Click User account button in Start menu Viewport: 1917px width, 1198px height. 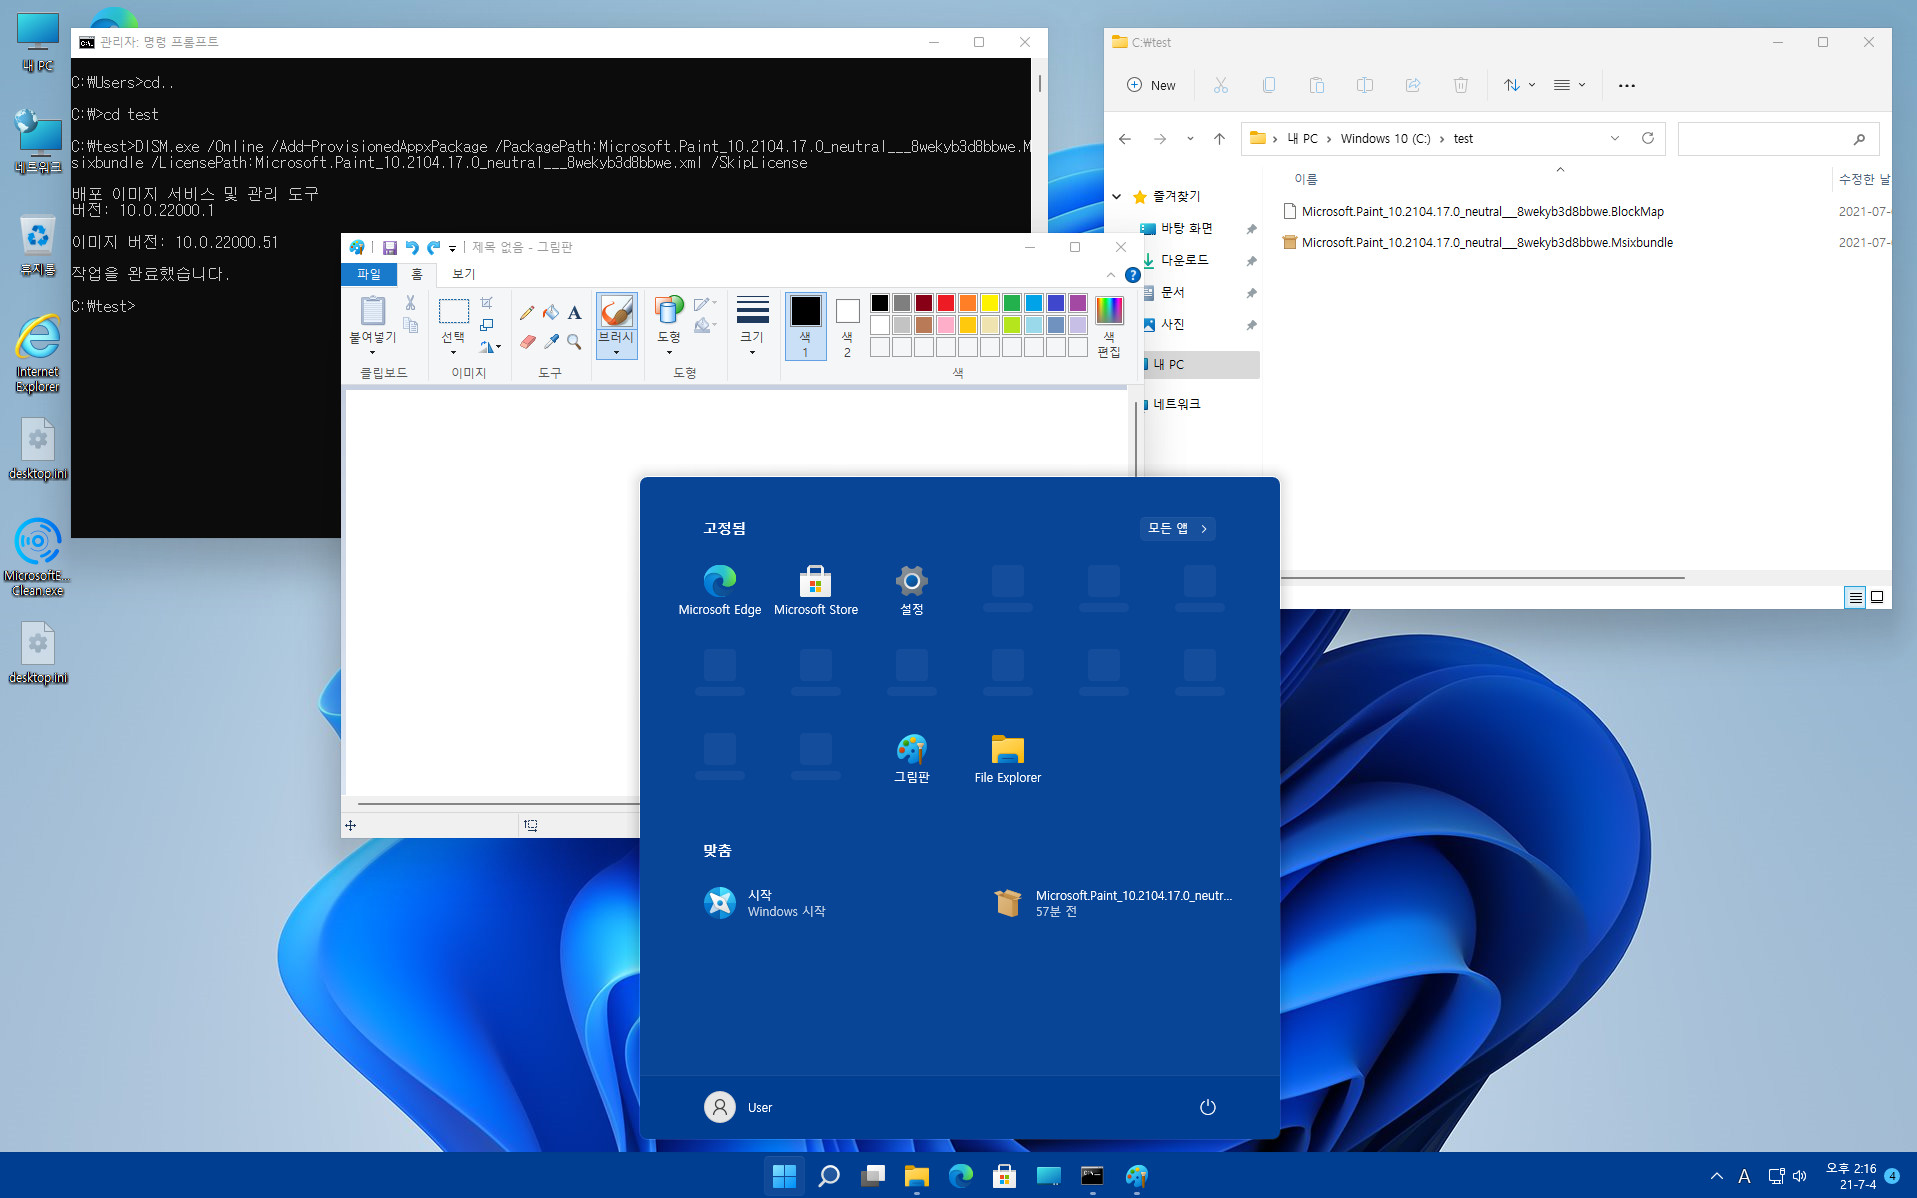[x=739, y=1107]
